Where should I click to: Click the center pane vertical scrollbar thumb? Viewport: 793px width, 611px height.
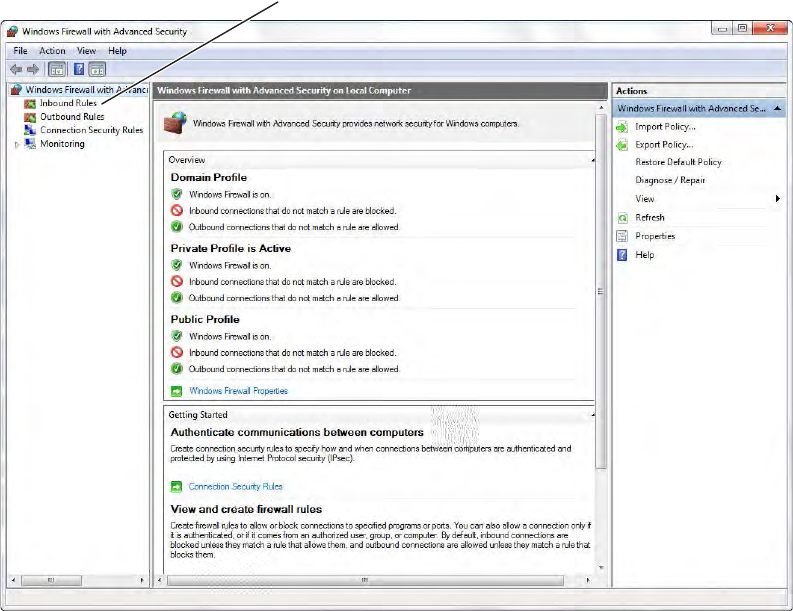click(x=600, y=292)
